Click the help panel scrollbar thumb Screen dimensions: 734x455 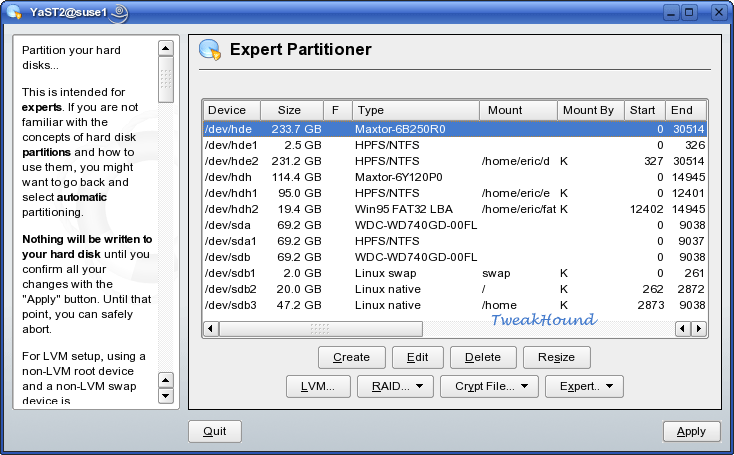[166, 80]
